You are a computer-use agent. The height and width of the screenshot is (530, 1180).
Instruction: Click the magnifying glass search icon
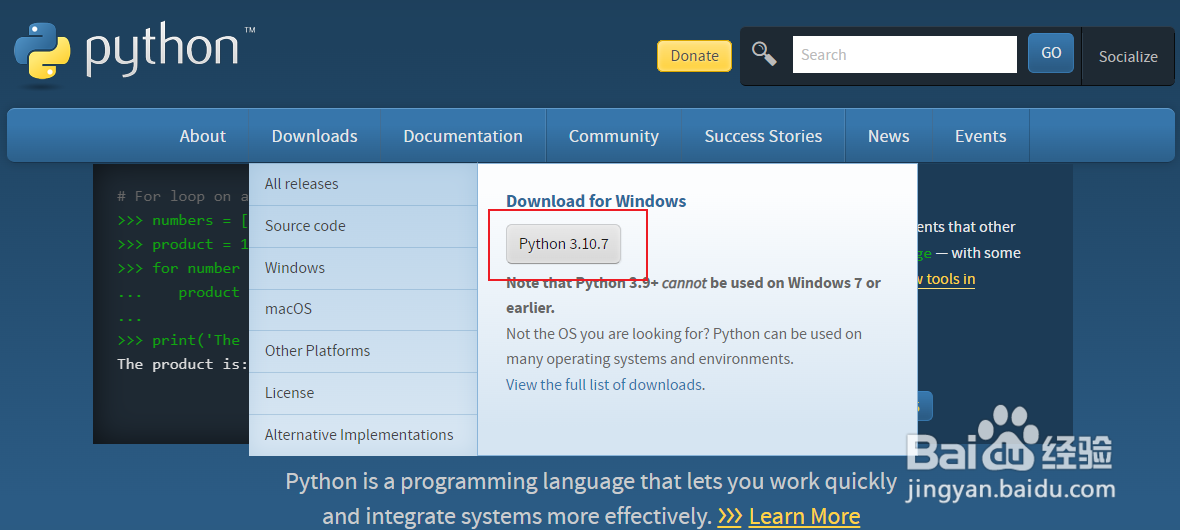765,54
